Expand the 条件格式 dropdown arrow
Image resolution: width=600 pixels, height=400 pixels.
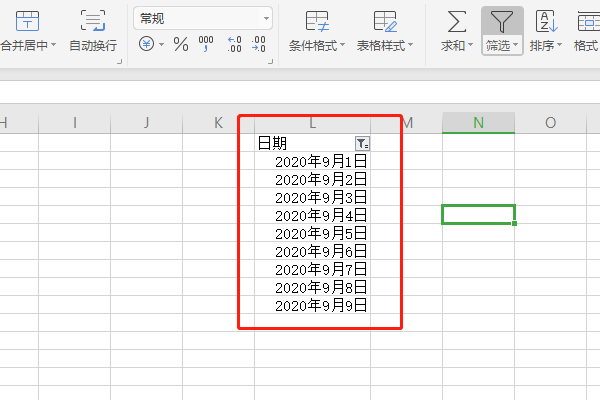[x=342, y=45]
